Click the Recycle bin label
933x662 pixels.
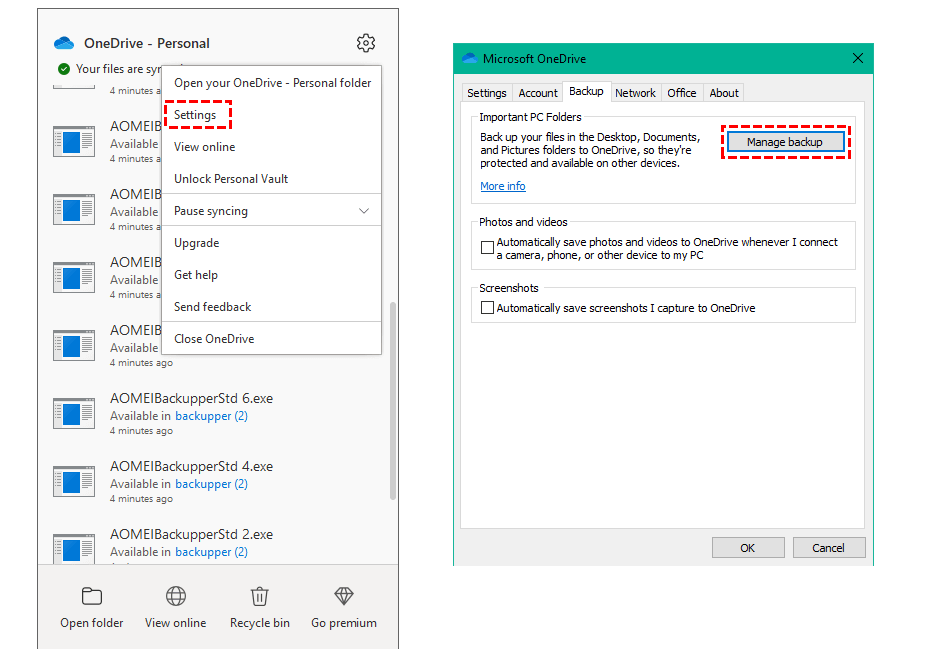(x=259, y=623)
